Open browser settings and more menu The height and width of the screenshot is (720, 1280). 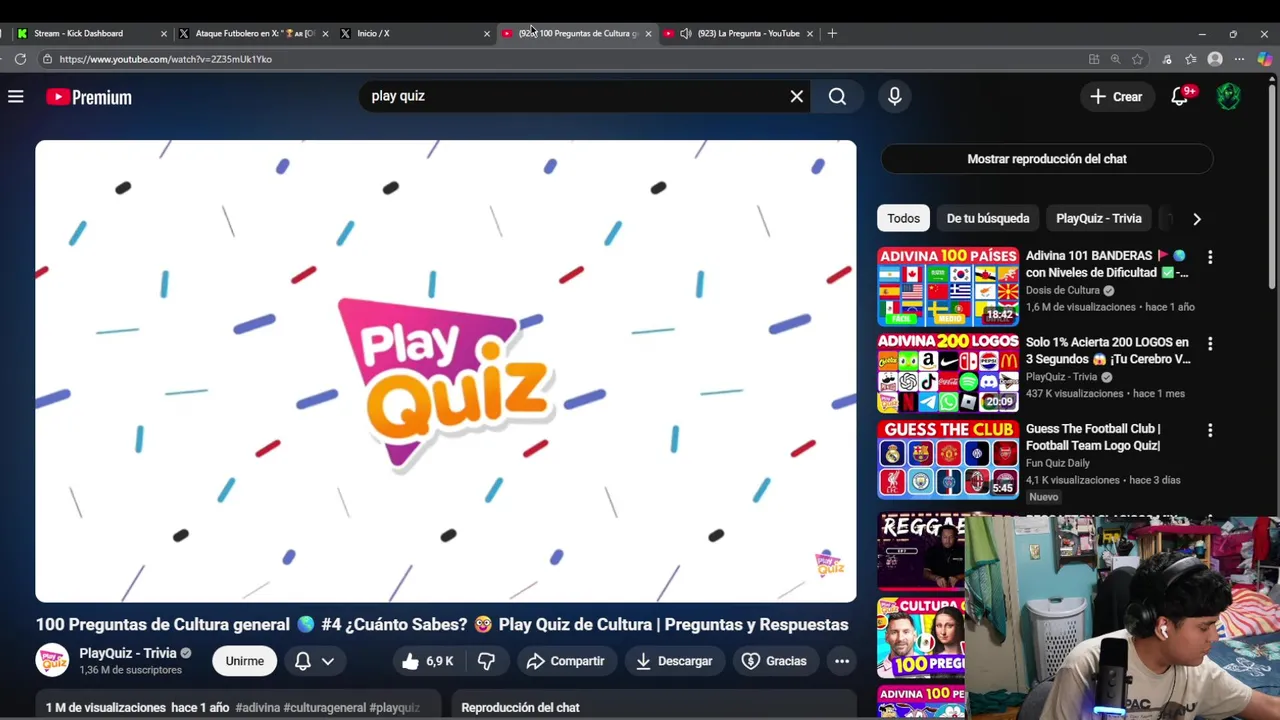(x=1240, y=59)
